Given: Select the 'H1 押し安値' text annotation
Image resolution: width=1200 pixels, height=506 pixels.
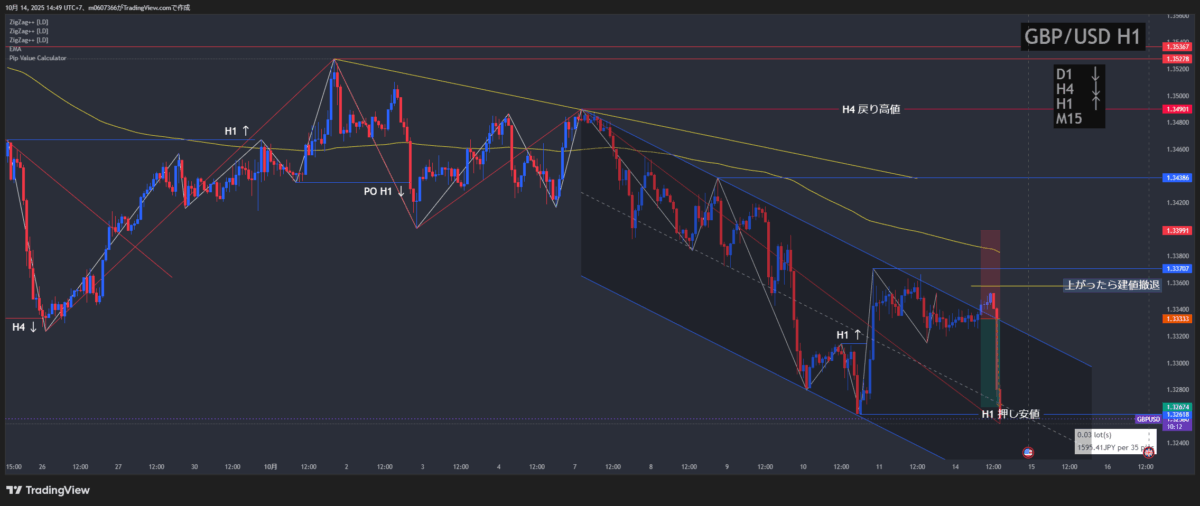Looking at the screenshot, I should pyautogui.click(x=1010, y=414).
